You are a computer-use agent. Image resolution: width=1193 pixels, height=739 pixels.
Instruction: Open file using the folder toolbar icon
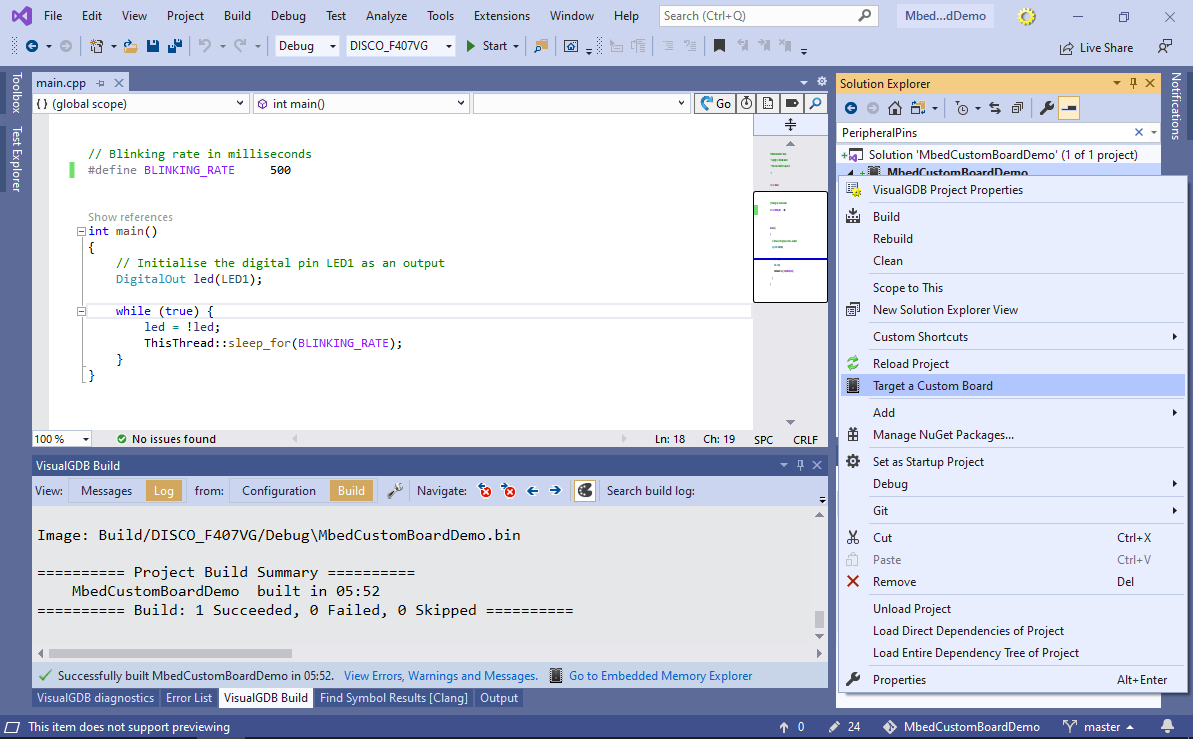131,46
